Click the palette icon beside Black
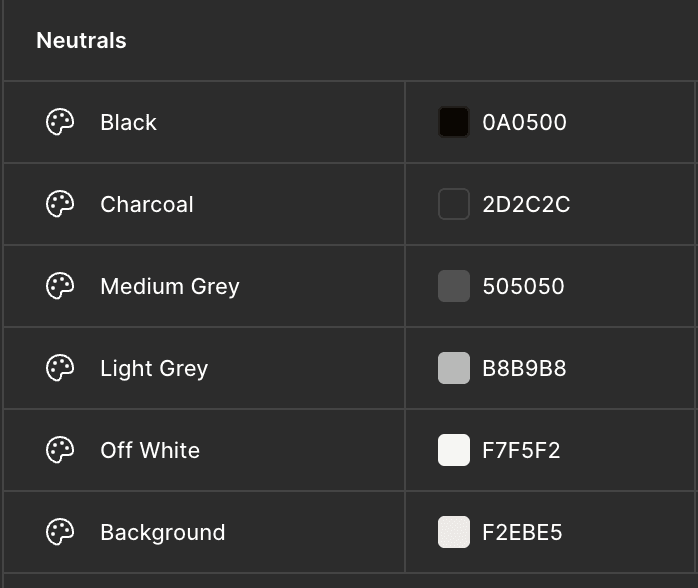The width and height of the screenshot is (698, 588). pyautogui.click(x=60, y=122)
